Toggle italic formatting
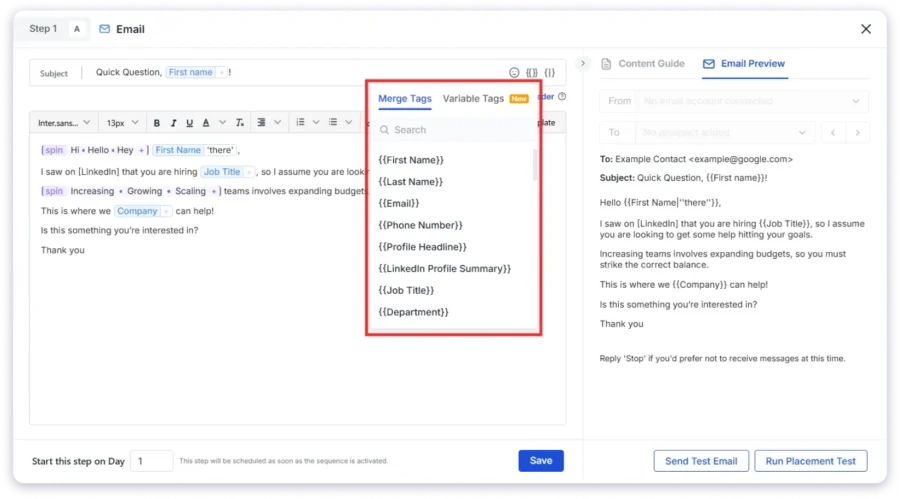This screenshot has width=900, height=499. (173, 123)
